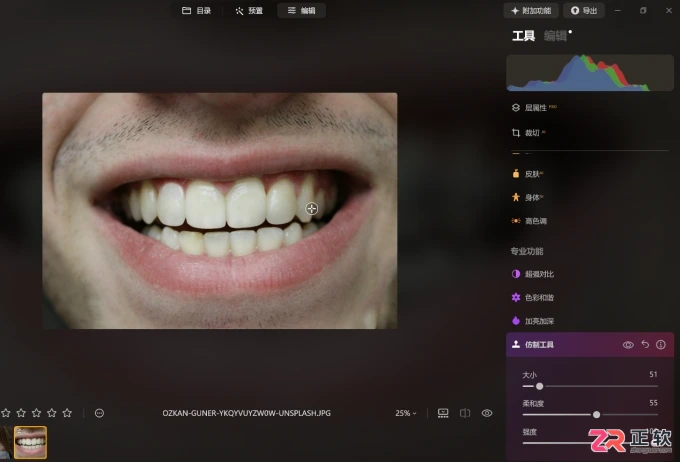Switch to the 预置 presets tab
Screen dimensions: 680x462
click(249, 10)
